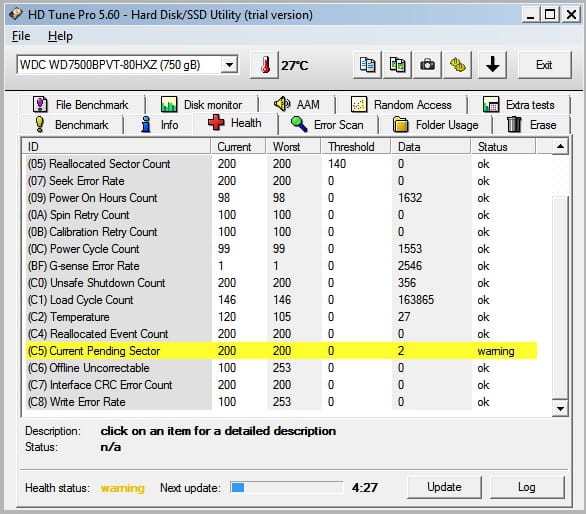Click the Exit button

(544, 65)
